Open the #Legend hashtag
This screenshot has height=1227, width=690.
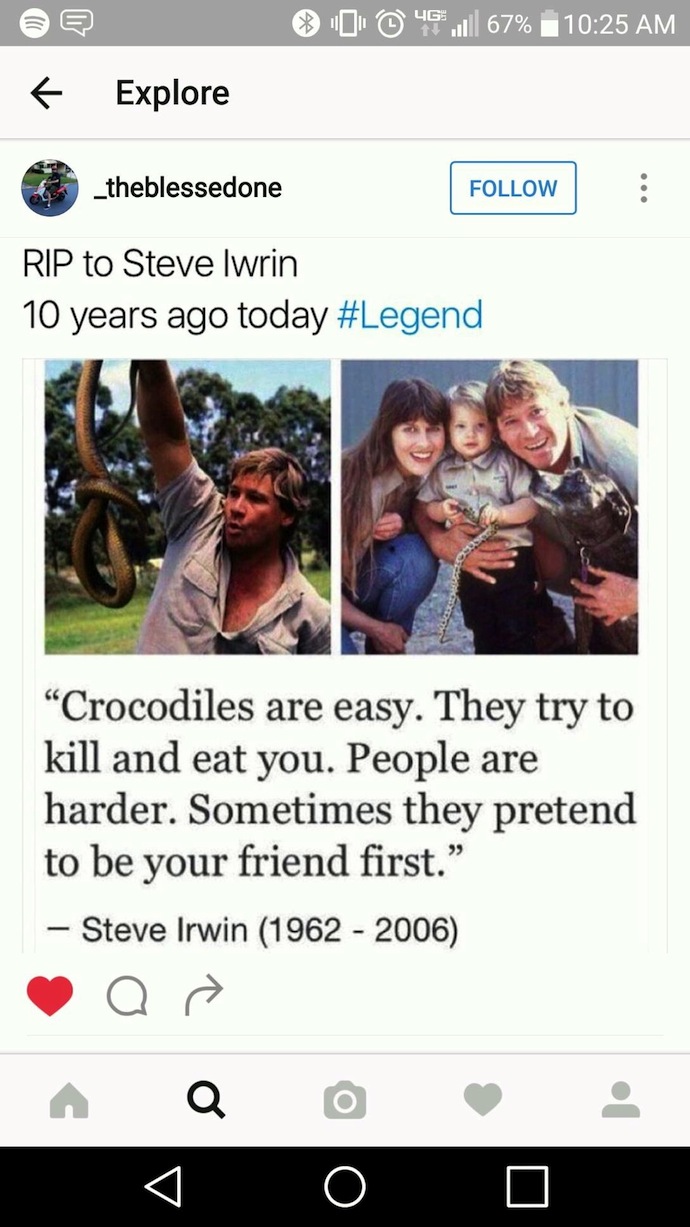pos(410,316)
